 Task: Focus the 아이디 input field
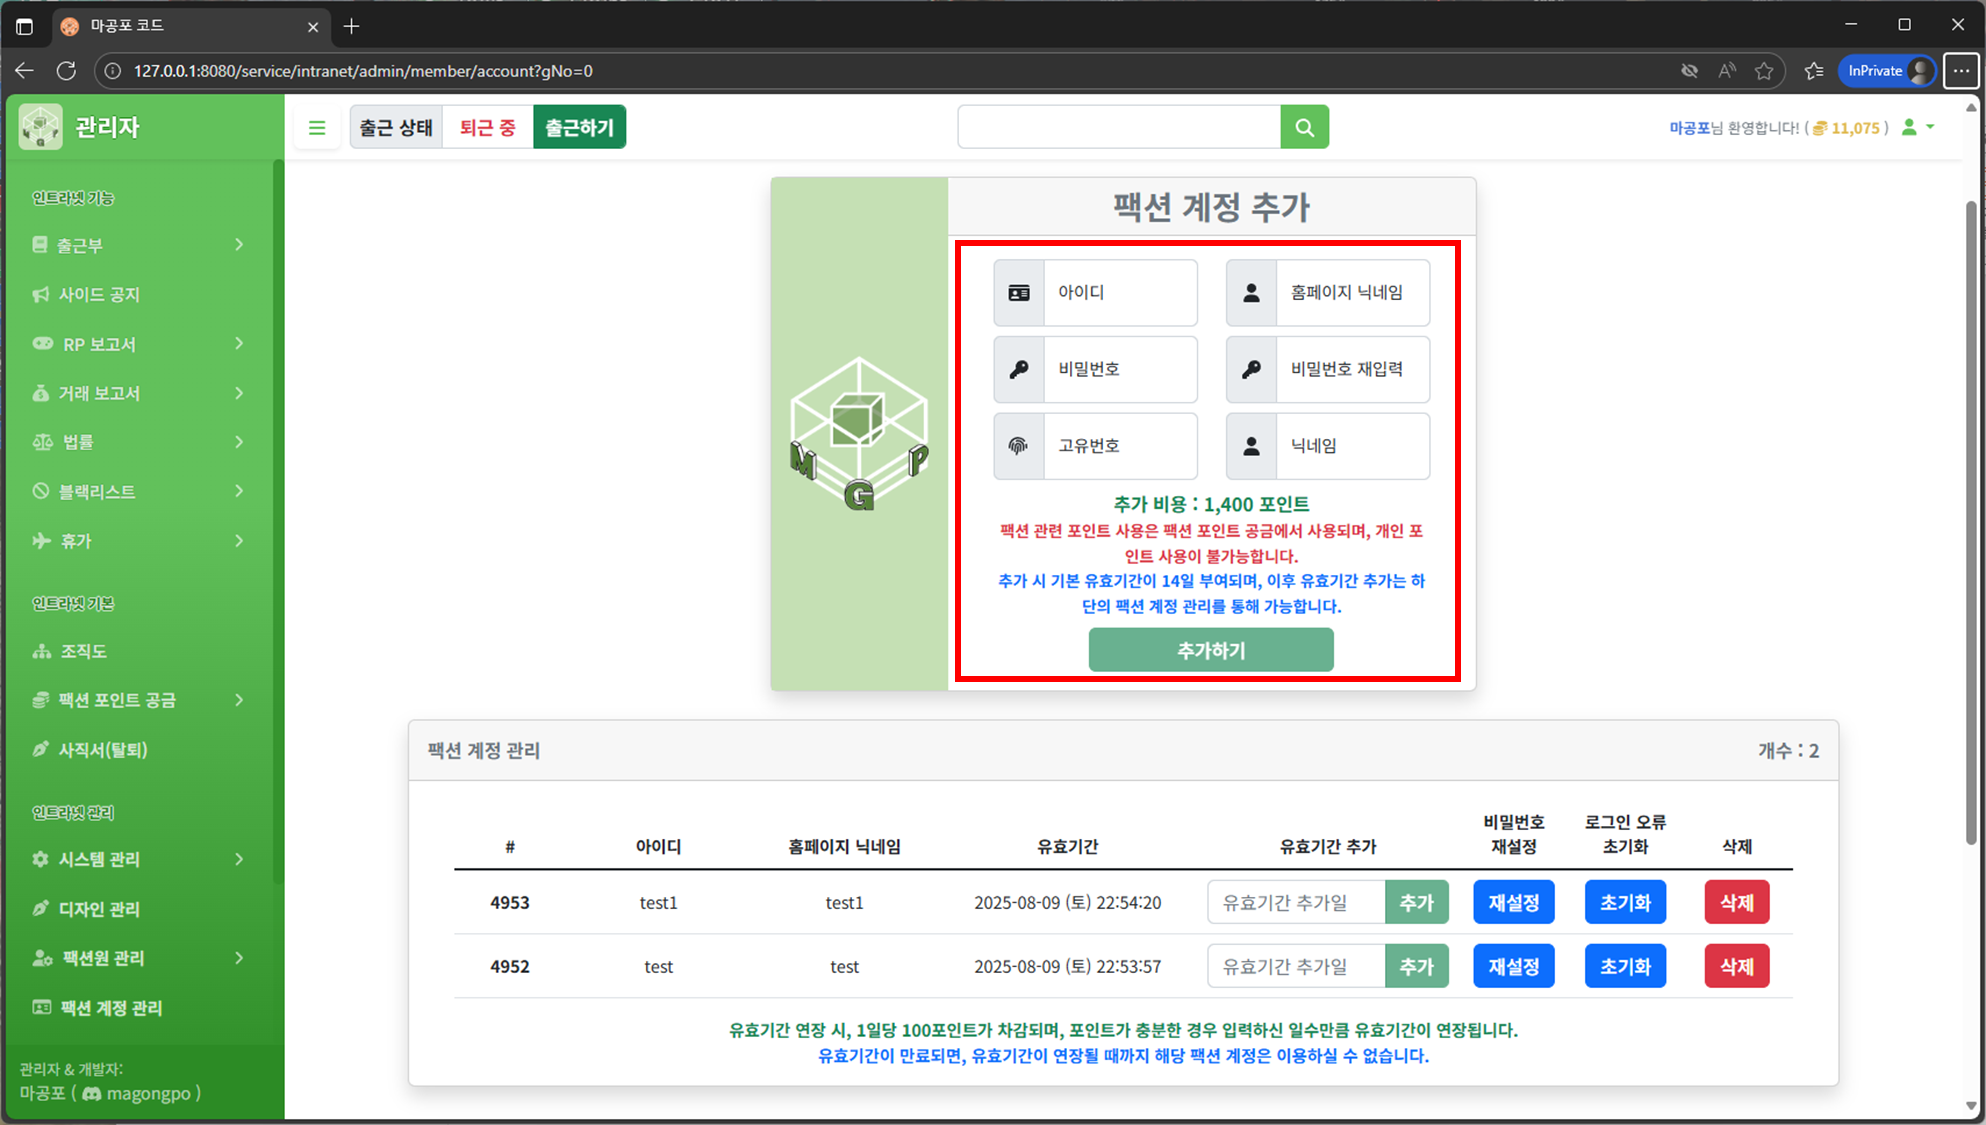point(1121,293)
